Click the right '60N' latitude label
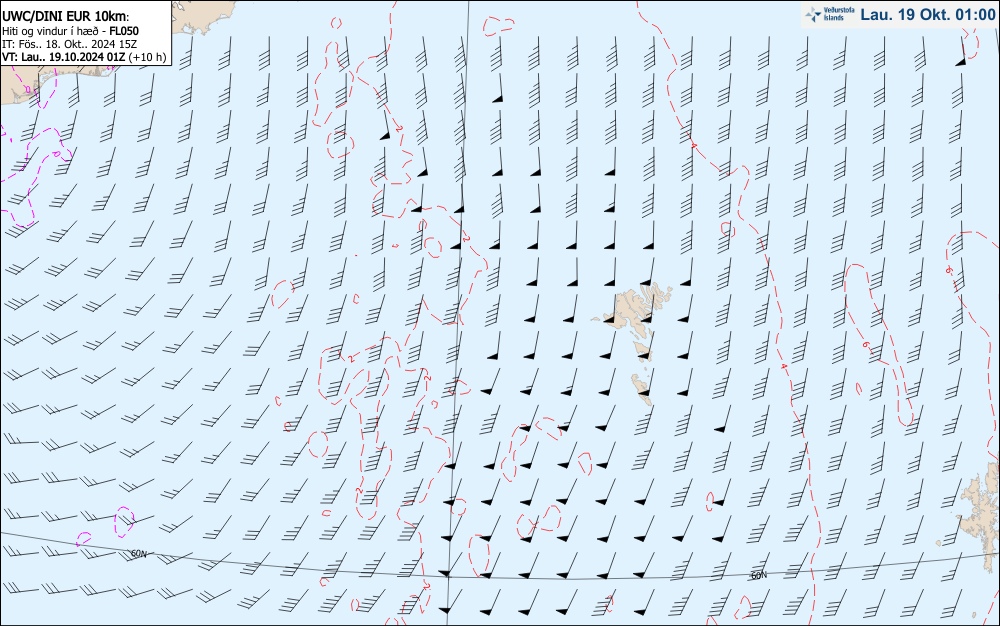 tap(758, 576)
